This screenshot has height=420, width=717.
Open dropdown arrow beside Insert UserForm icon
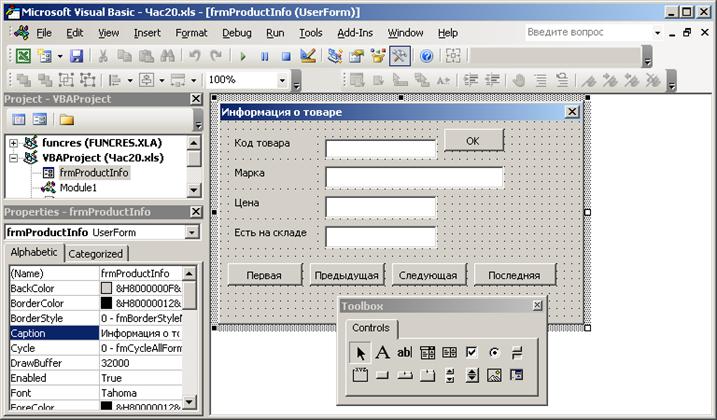tap(60, 56)
